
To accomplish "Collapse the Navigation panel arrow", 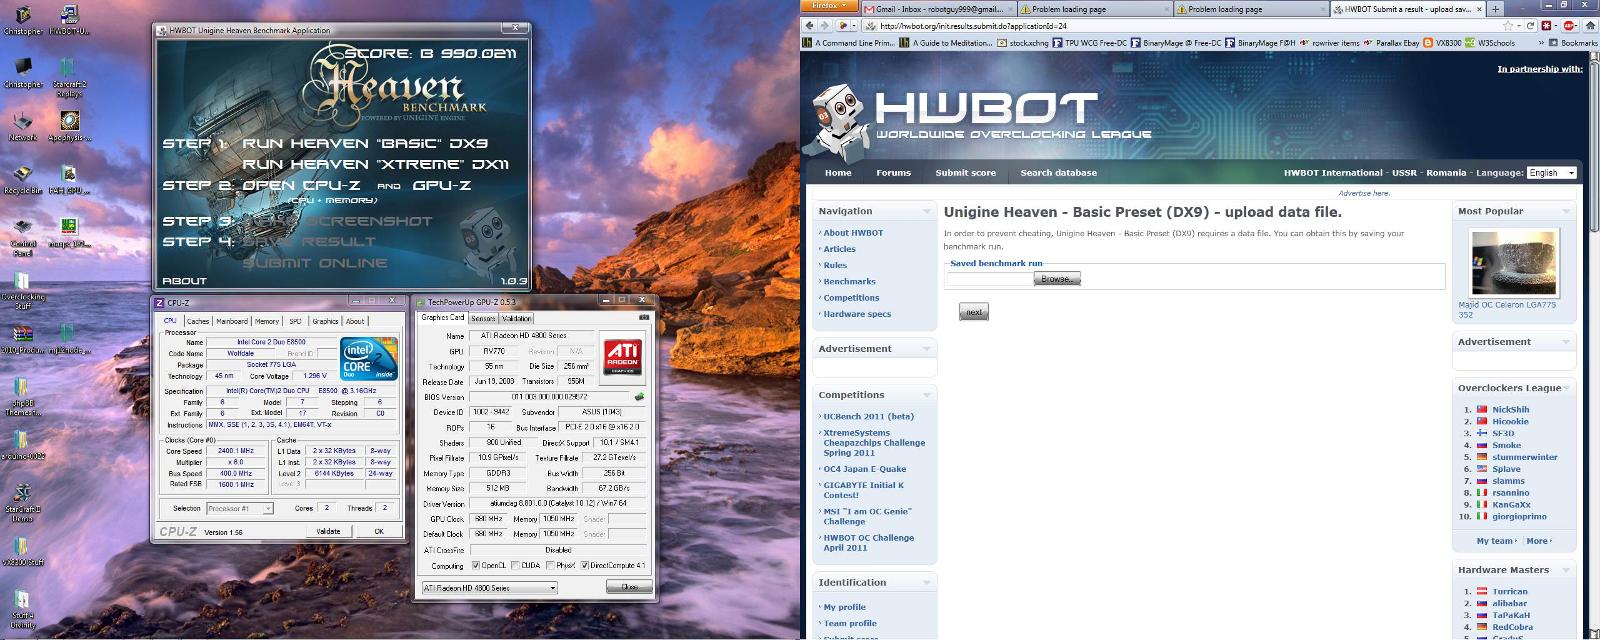I will coord(926,211).
